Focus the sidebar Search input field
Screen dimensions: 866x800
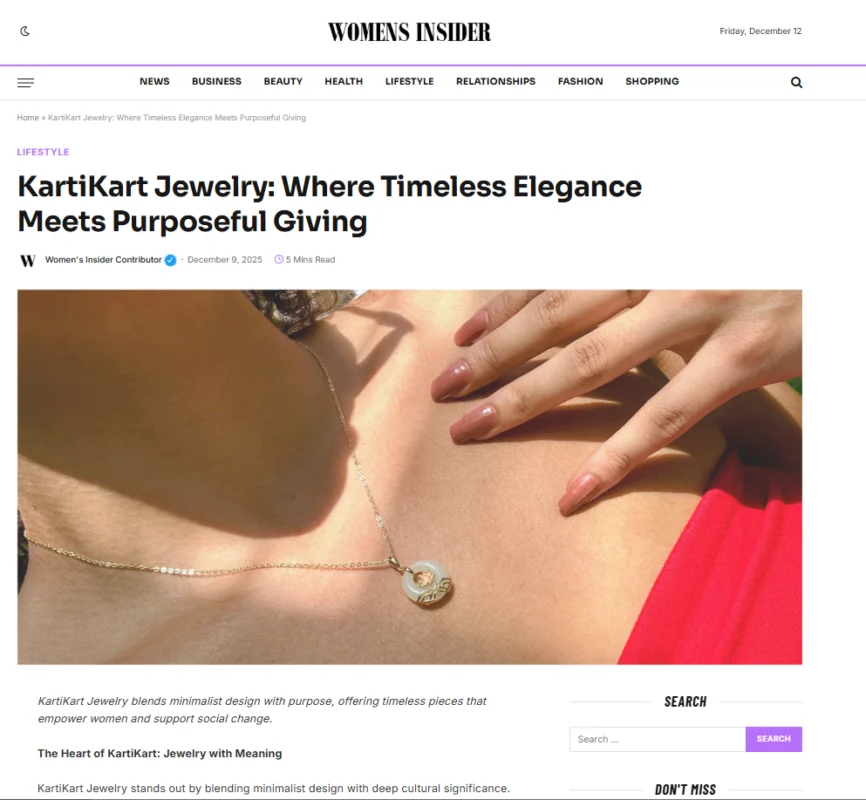point(657,739)
